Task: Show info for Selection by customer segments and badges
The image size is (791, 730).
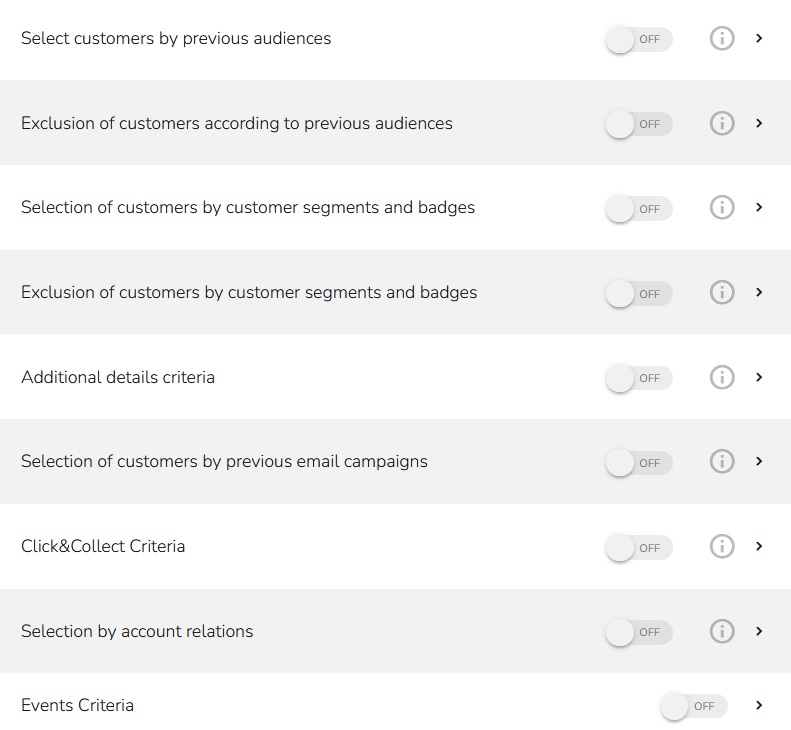Action: tap(722, 208)
